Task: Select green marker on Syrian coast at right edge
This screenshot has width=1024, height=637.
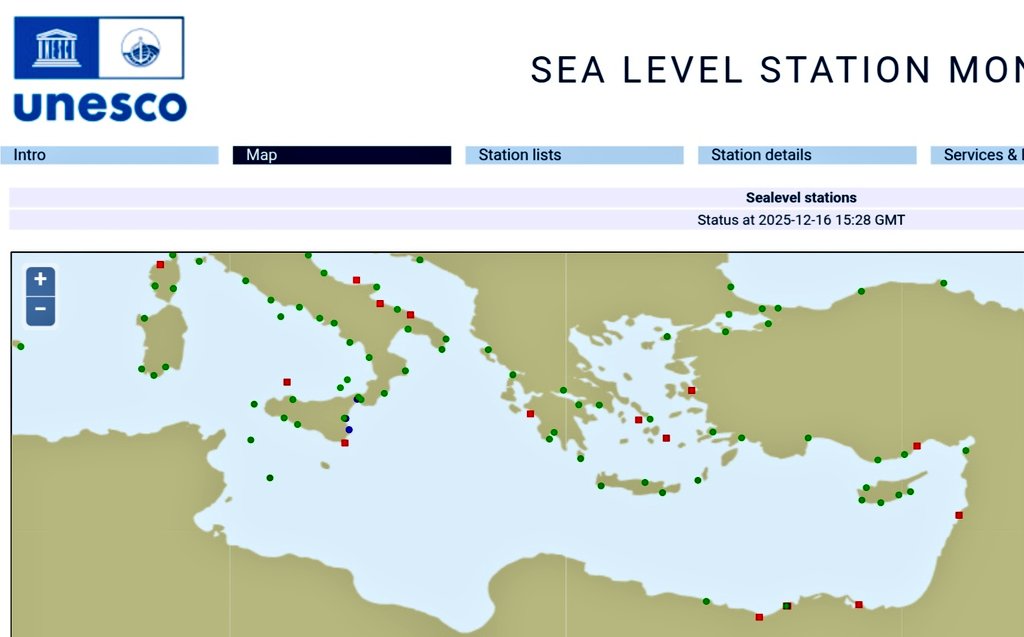Action: pos(966,451)
